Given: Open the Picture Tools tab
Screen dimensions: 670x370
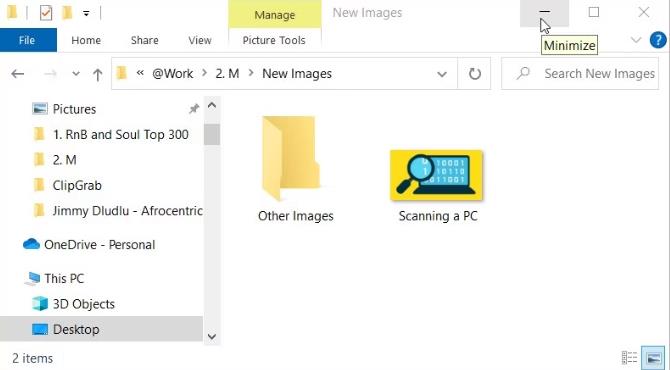Looking at the screenshot, I should (274, 40).
